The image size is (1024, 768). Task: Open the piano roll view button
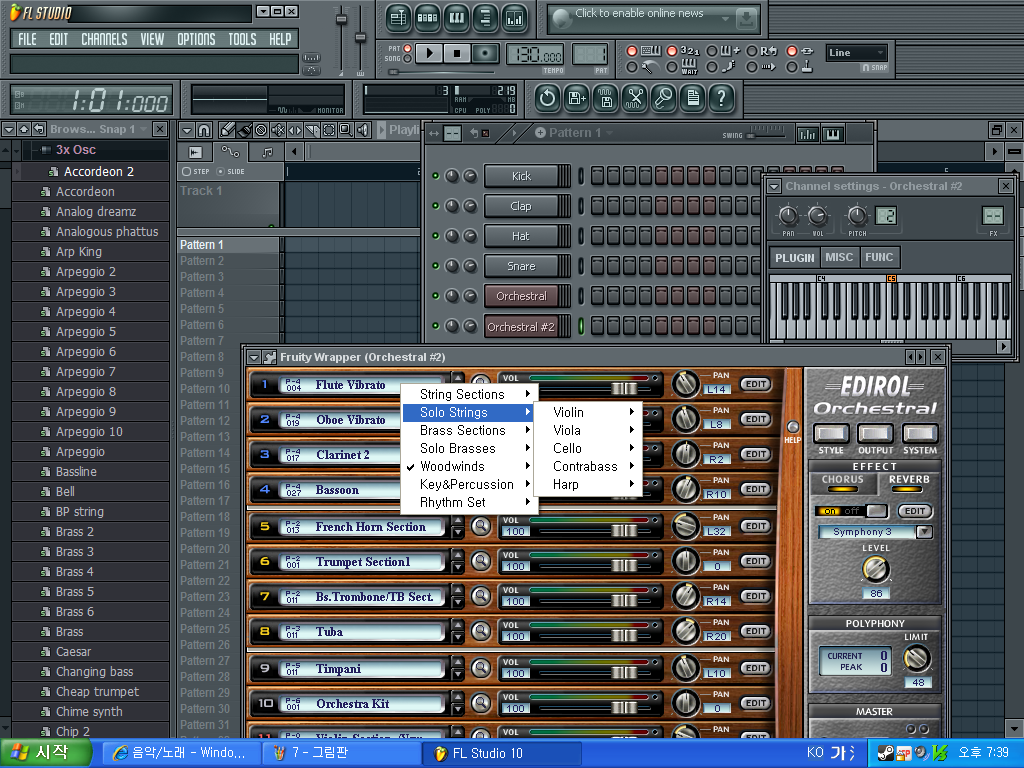(456, 18)
